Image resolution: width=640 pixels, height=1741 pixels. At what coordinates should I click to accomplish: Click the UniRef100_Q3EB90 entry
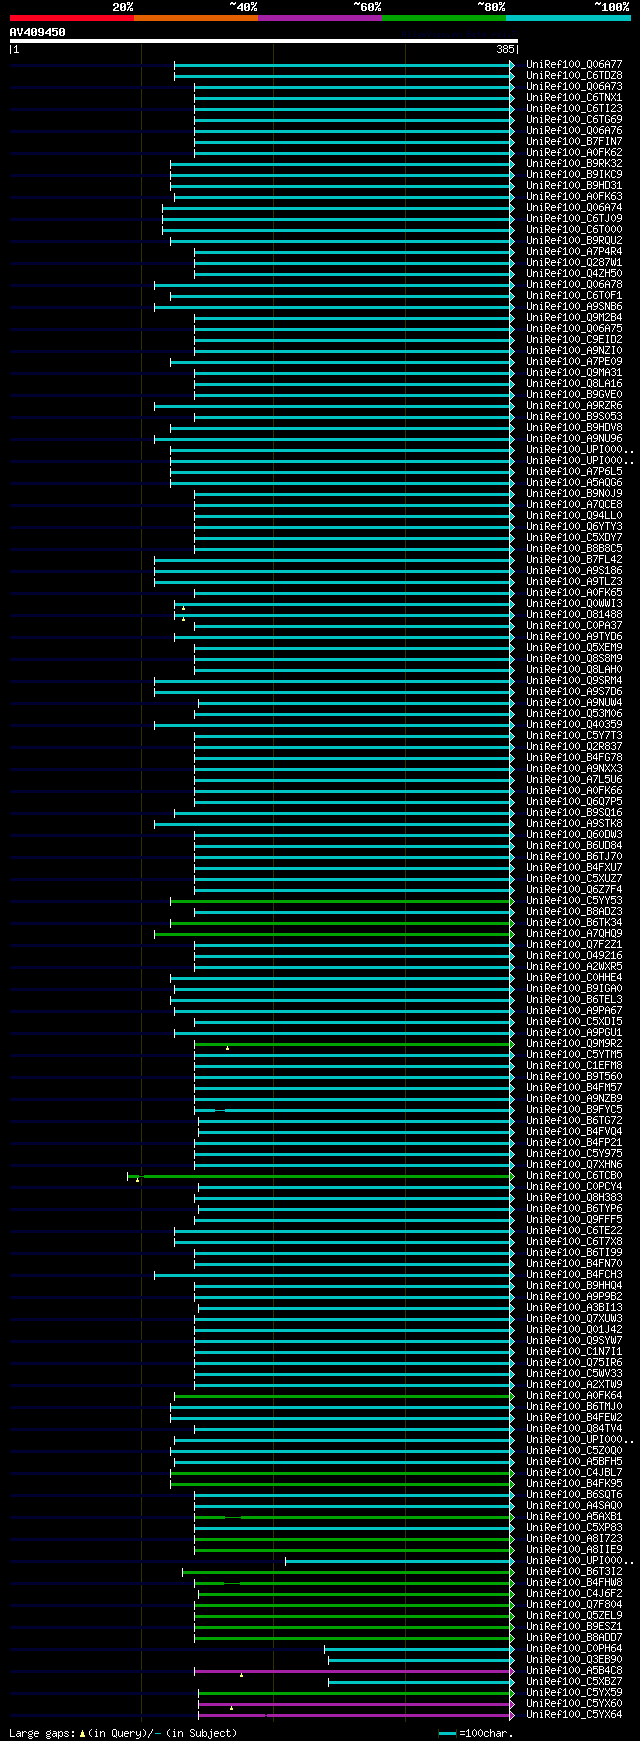pyautogui.click(x=574, y=1659)
